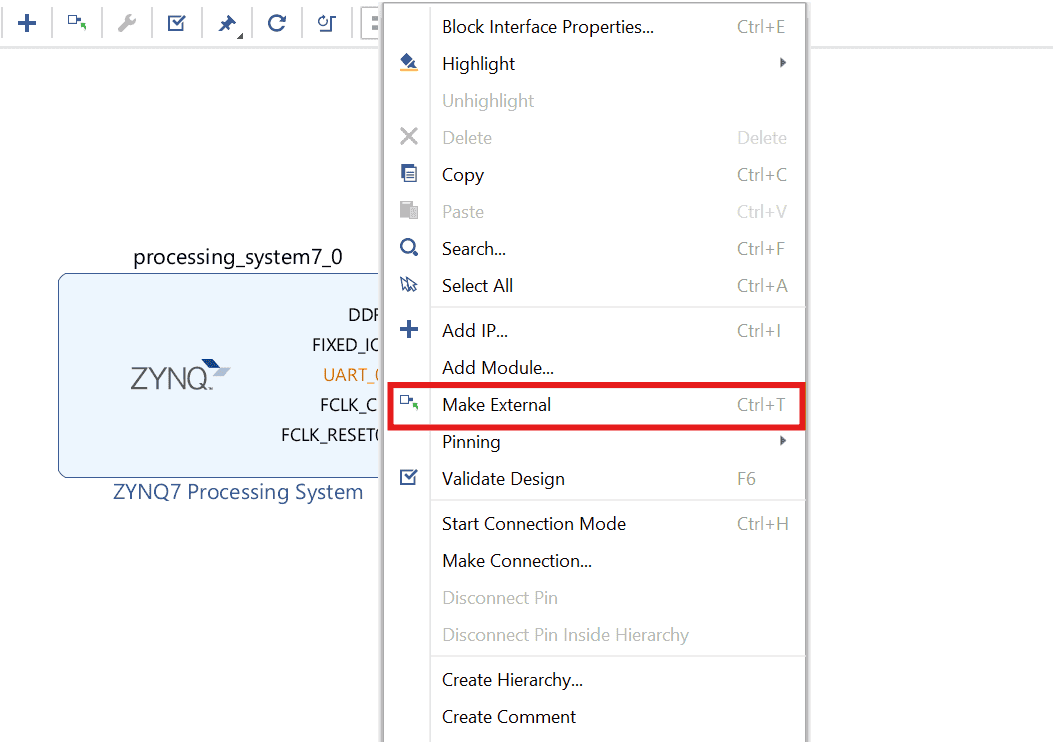The width and height of the screenshot is (1053, 742).
Task: Click Create Hierarchy... menu entry
Action: click(512, 680)
